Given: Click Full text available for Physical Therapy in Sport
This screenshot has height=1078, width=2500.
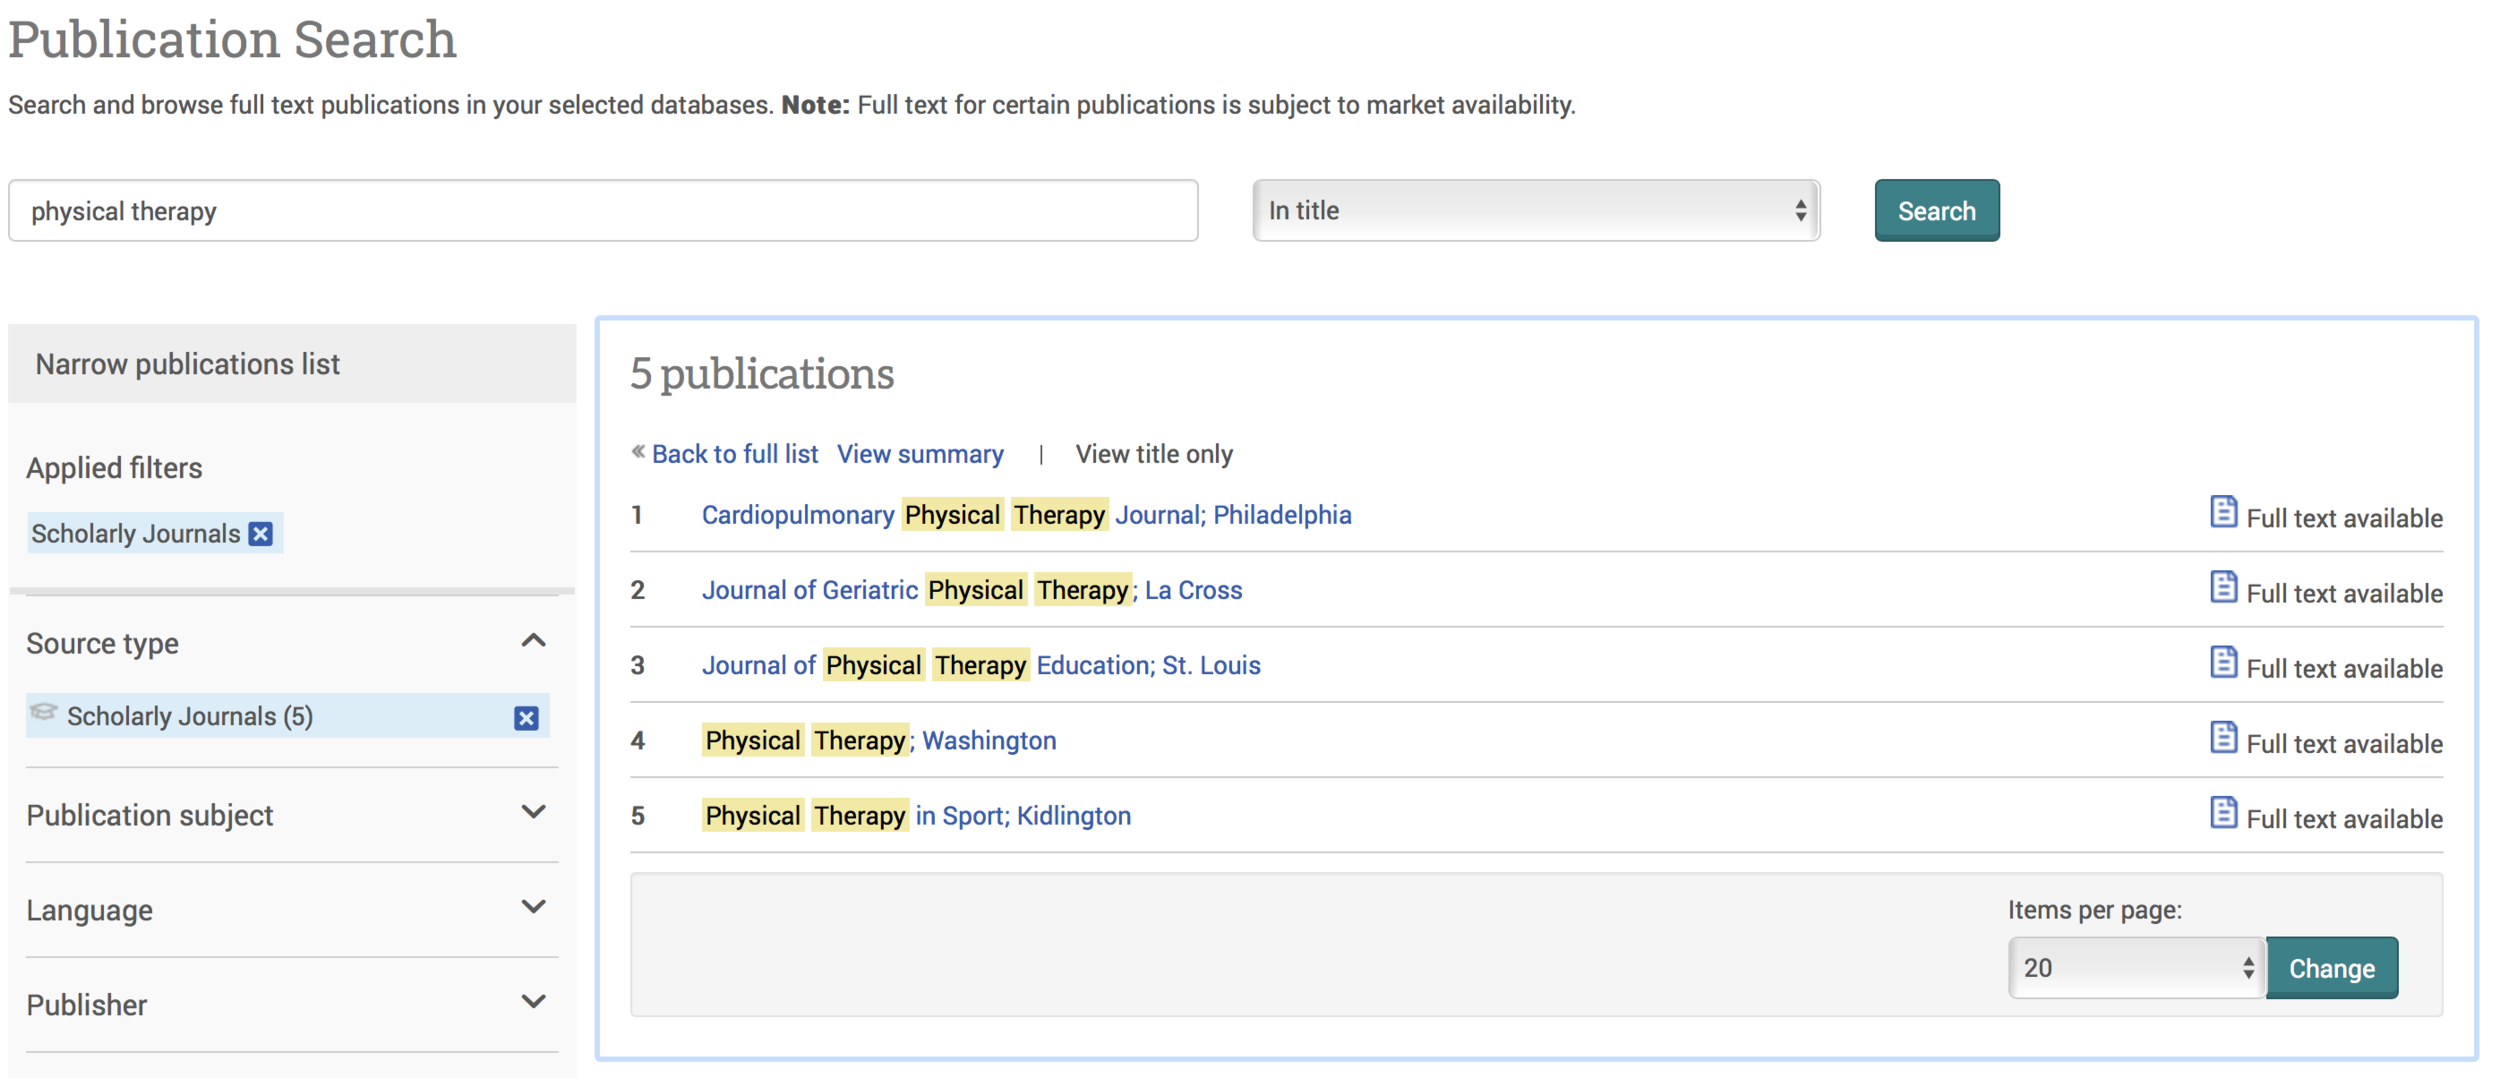Looking at the screenshot, I should [x=2344, y=819].
